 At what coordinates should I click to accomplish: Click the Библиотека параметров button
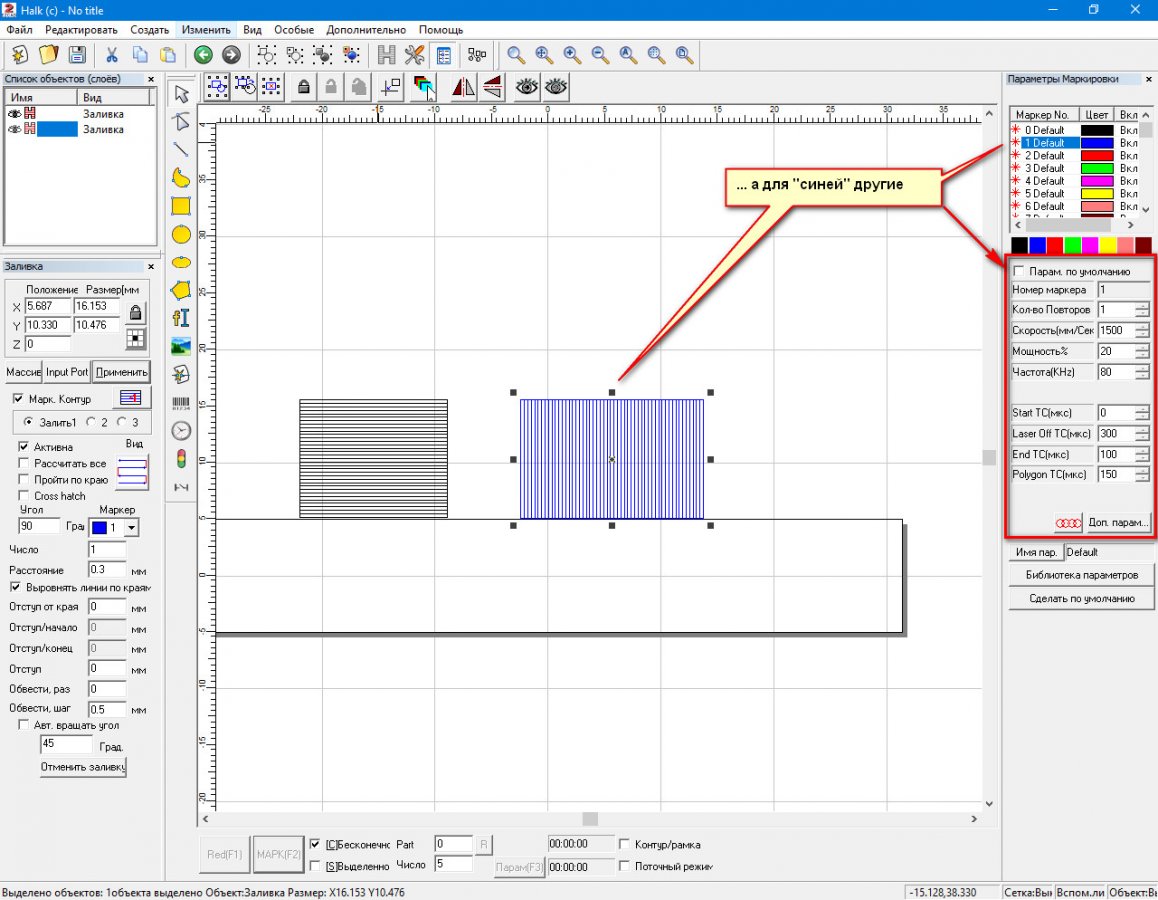click(x=1081, y=575)
